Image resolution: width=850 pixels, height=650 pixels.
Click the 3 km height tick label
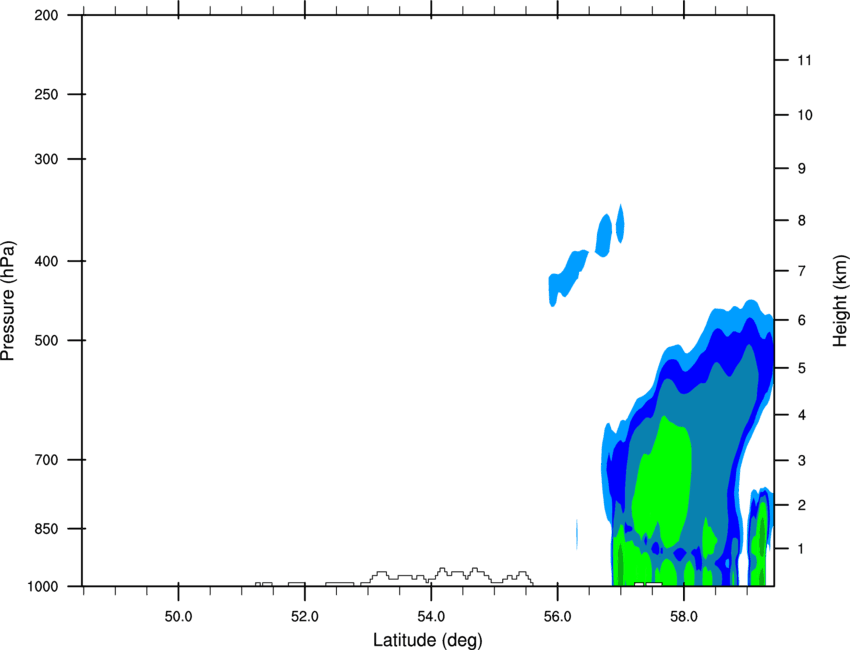tap(802, 461)
